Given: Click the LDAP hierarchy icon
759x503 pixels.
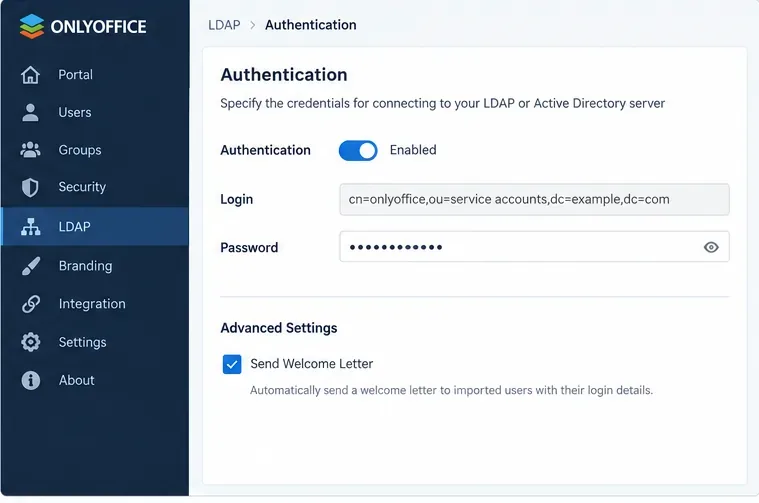Looking at the screenshot, I should point(30,227).
